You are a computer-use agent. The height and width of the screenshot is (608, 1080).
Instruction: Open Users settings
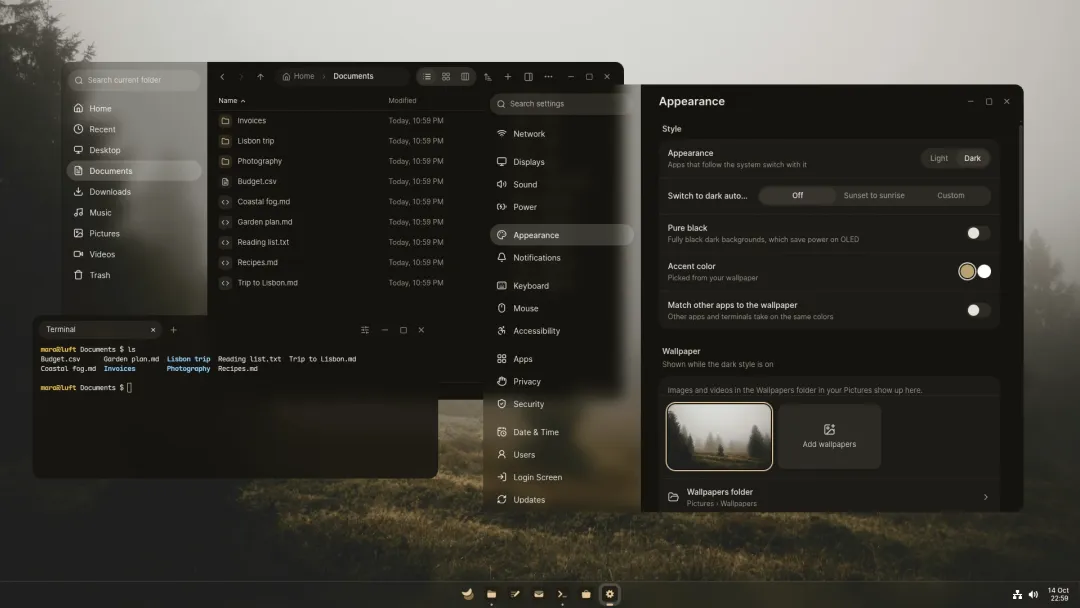561,454
